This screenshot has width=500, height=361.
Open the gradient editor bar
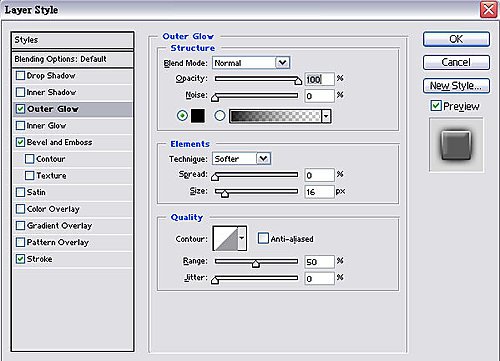tap(275, 116)
